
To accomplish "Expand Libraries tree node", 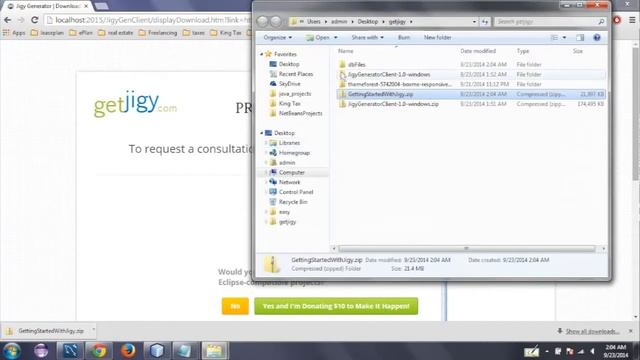I will click(267, 143).
